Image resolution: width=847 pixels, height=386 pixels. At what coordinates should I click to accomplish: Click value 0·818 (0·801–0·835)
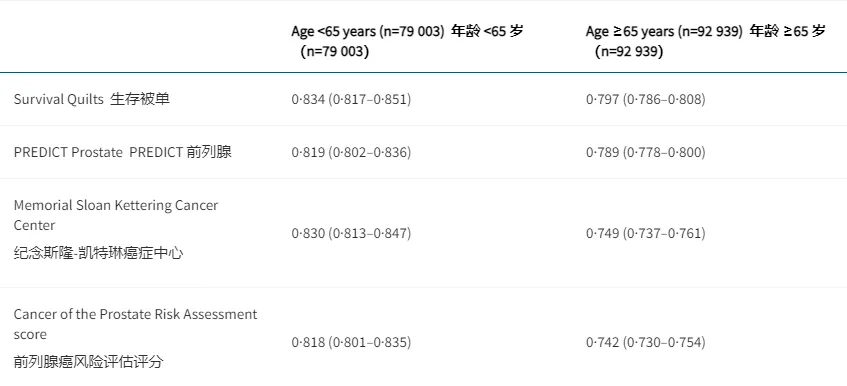[x=351, y=342]
